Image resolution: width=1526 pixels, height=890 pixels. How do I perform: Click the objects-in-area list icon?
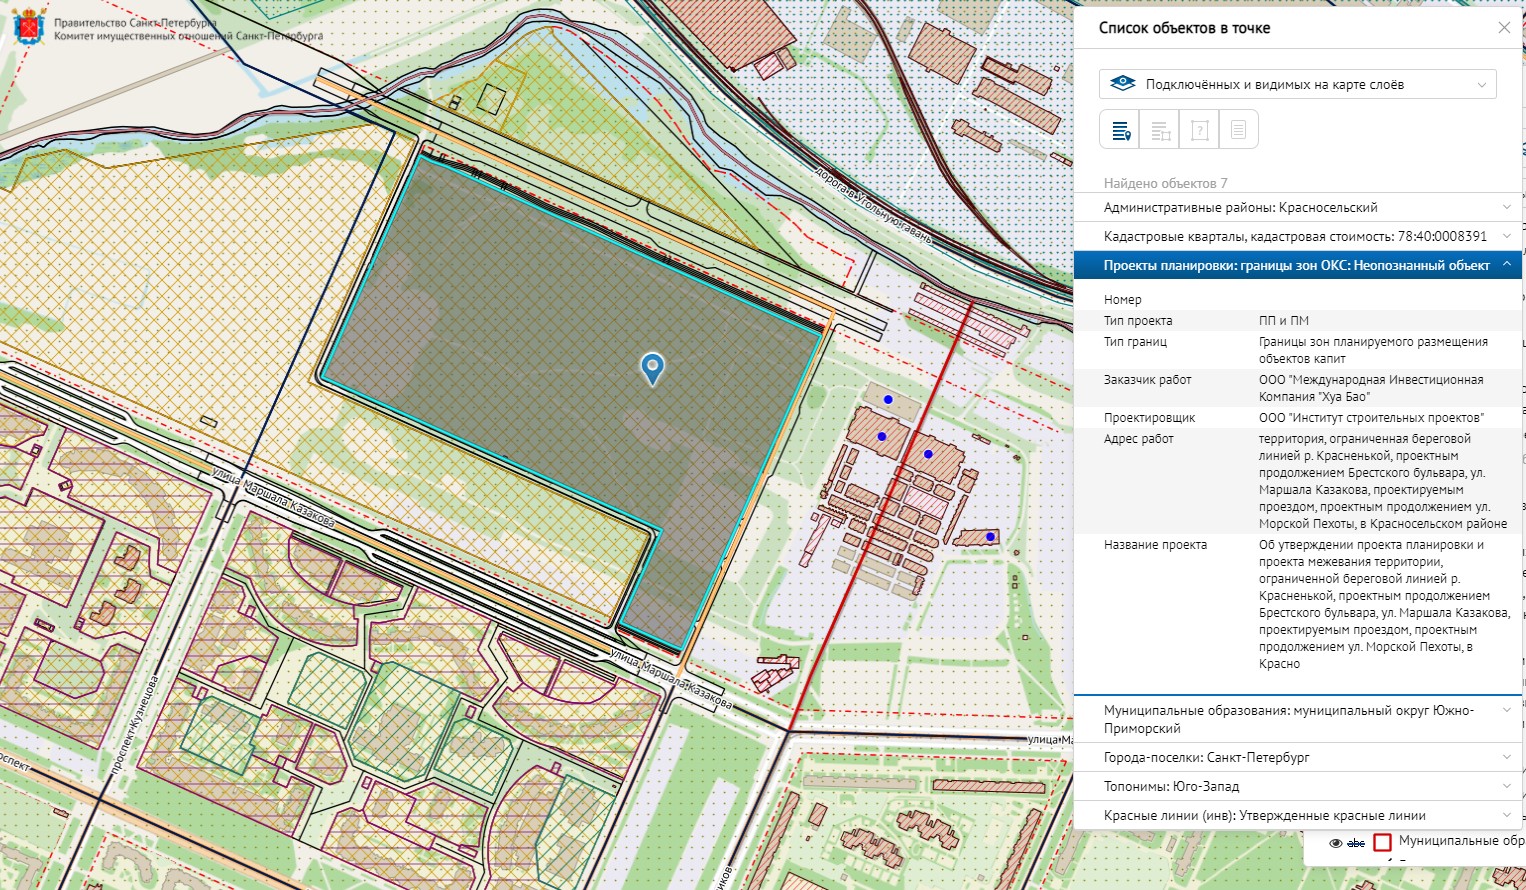coord(1160,131)
